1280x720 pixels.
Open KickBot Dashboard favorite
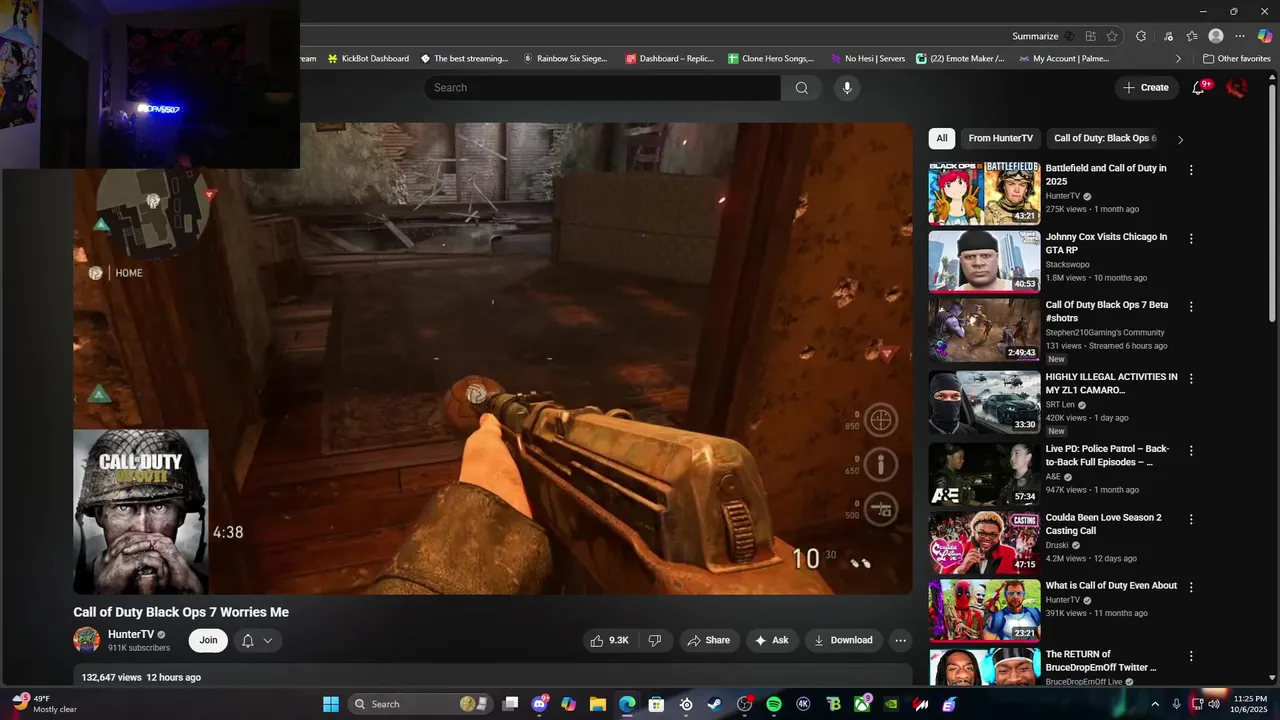click(x=368, y=59)
